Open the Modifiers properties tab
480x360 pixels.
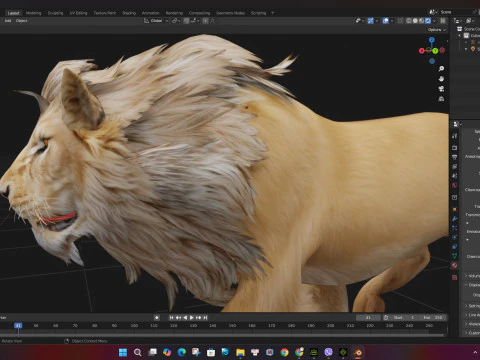pyautogui.click(x=455, y=219)
